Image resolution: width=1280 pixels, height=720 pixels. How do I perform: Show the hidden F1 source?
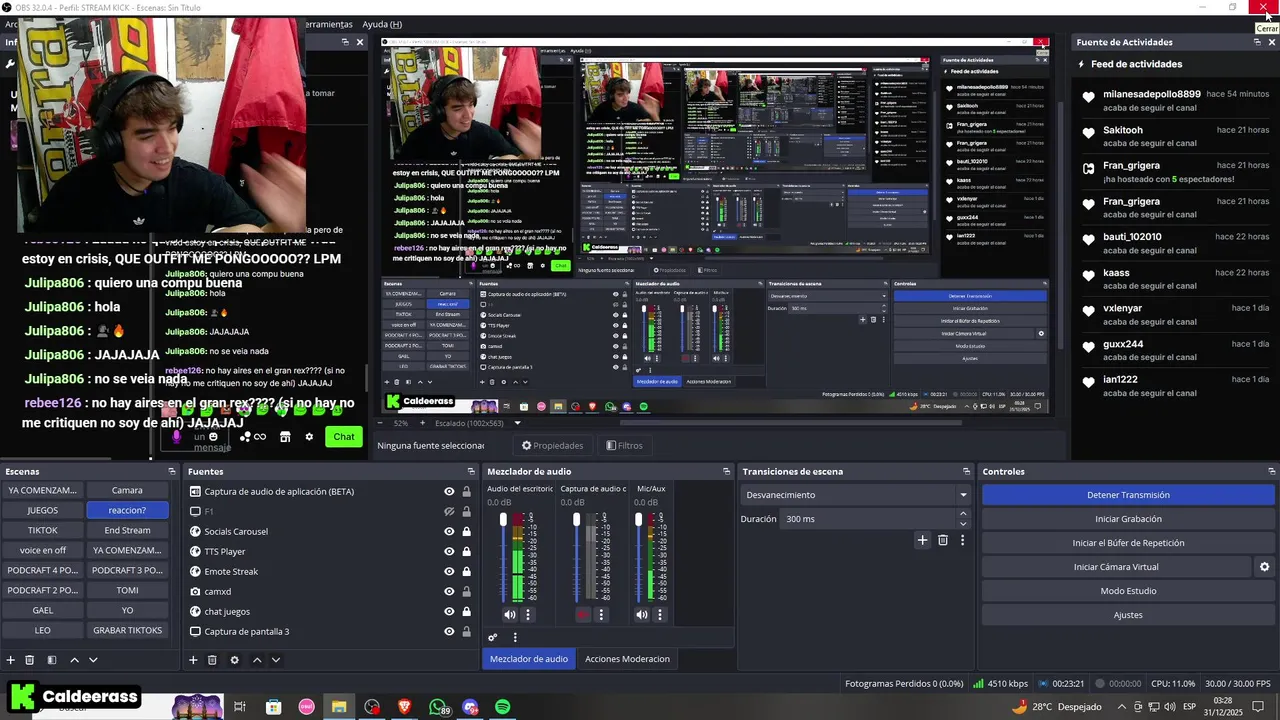click(x=449, y=511)
